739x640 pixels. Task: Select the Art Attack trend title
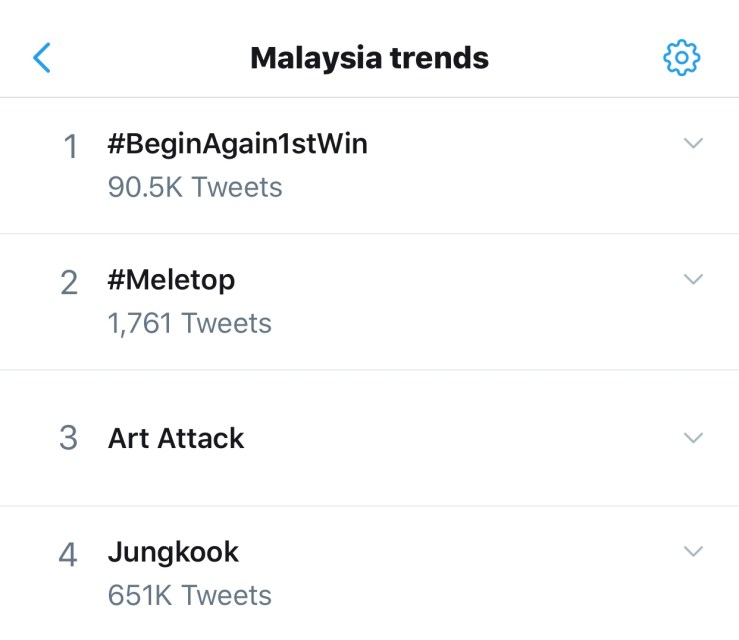[176, 438]
